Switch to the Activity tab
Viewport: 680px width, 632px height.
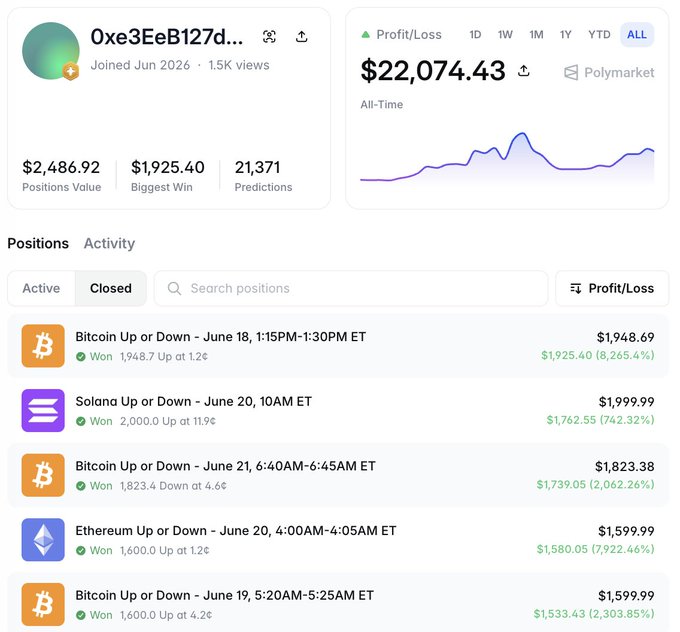(109, 243)
